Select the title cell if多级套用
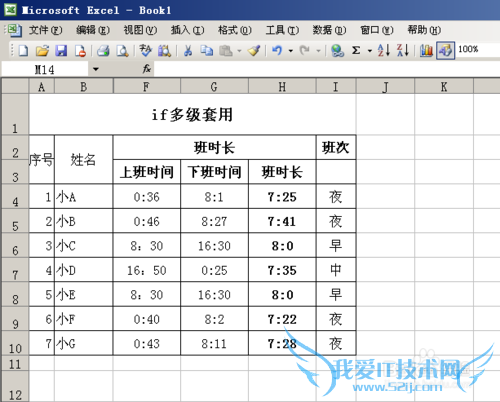The width and height of the screenshot is (500, 402). [x=192, y=114]
